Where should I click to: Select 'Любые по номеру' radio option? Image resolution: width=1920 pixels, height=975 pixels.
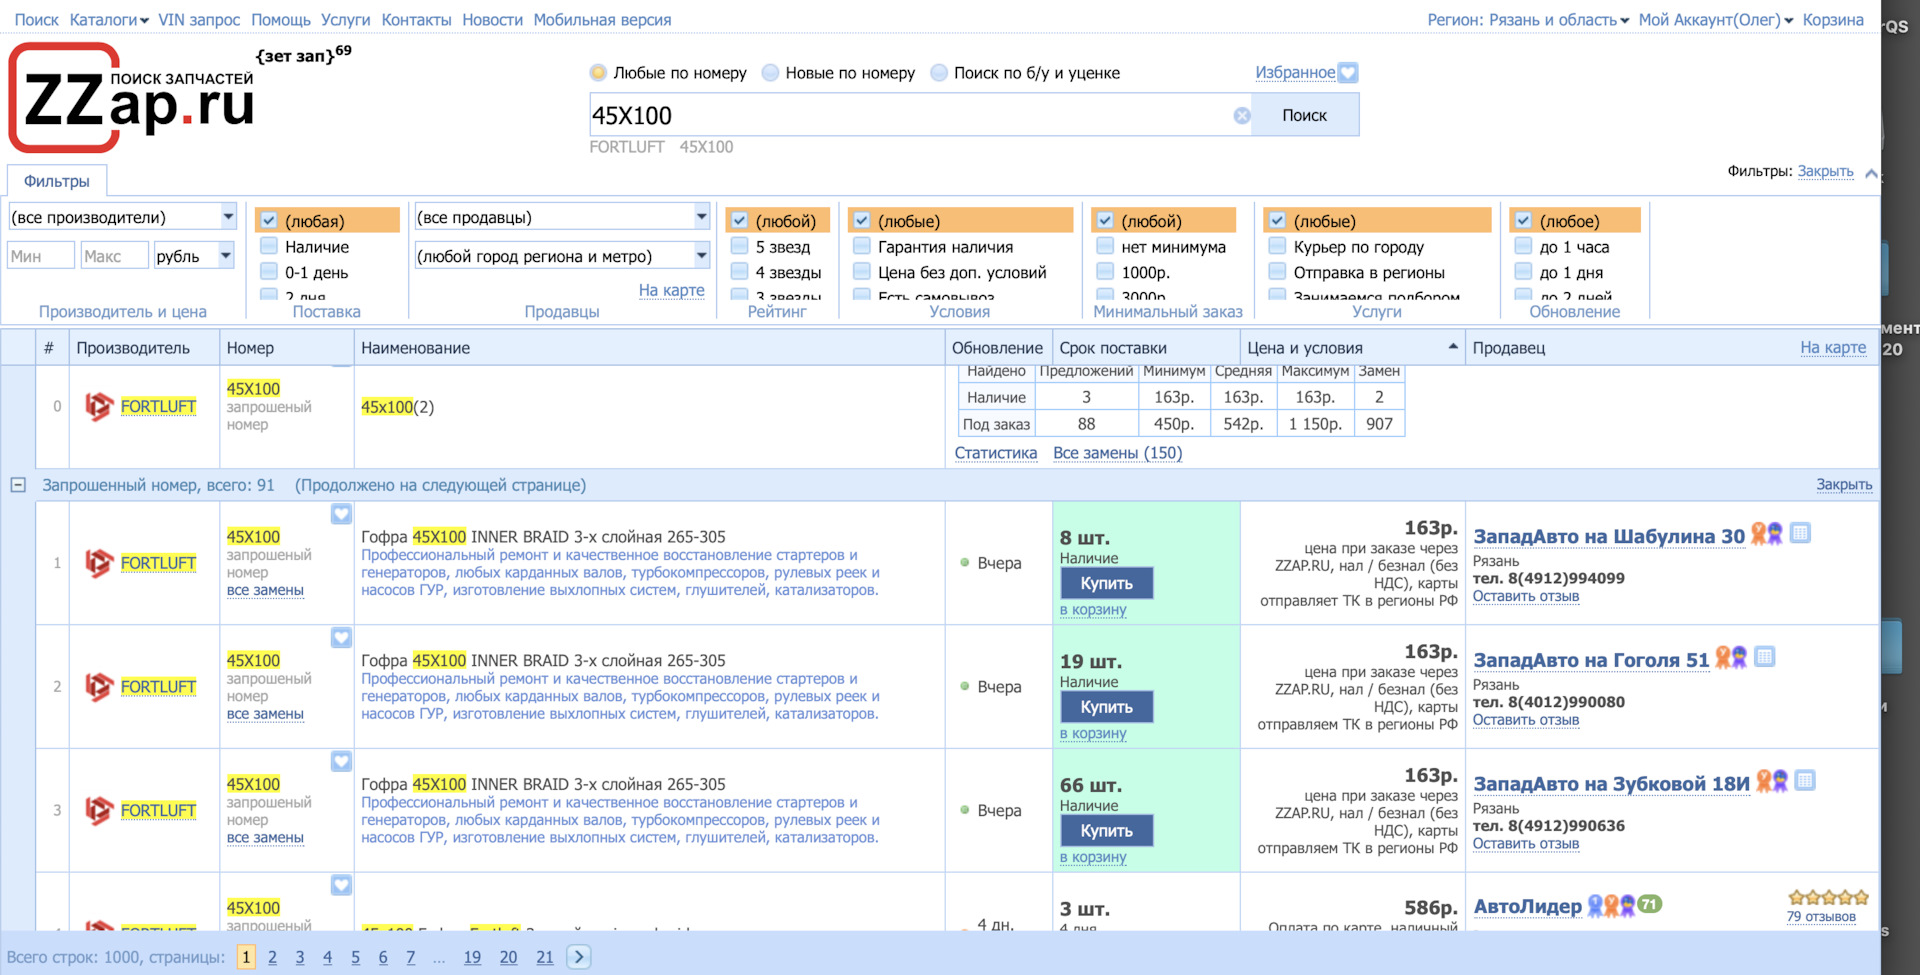pos(599,73)
